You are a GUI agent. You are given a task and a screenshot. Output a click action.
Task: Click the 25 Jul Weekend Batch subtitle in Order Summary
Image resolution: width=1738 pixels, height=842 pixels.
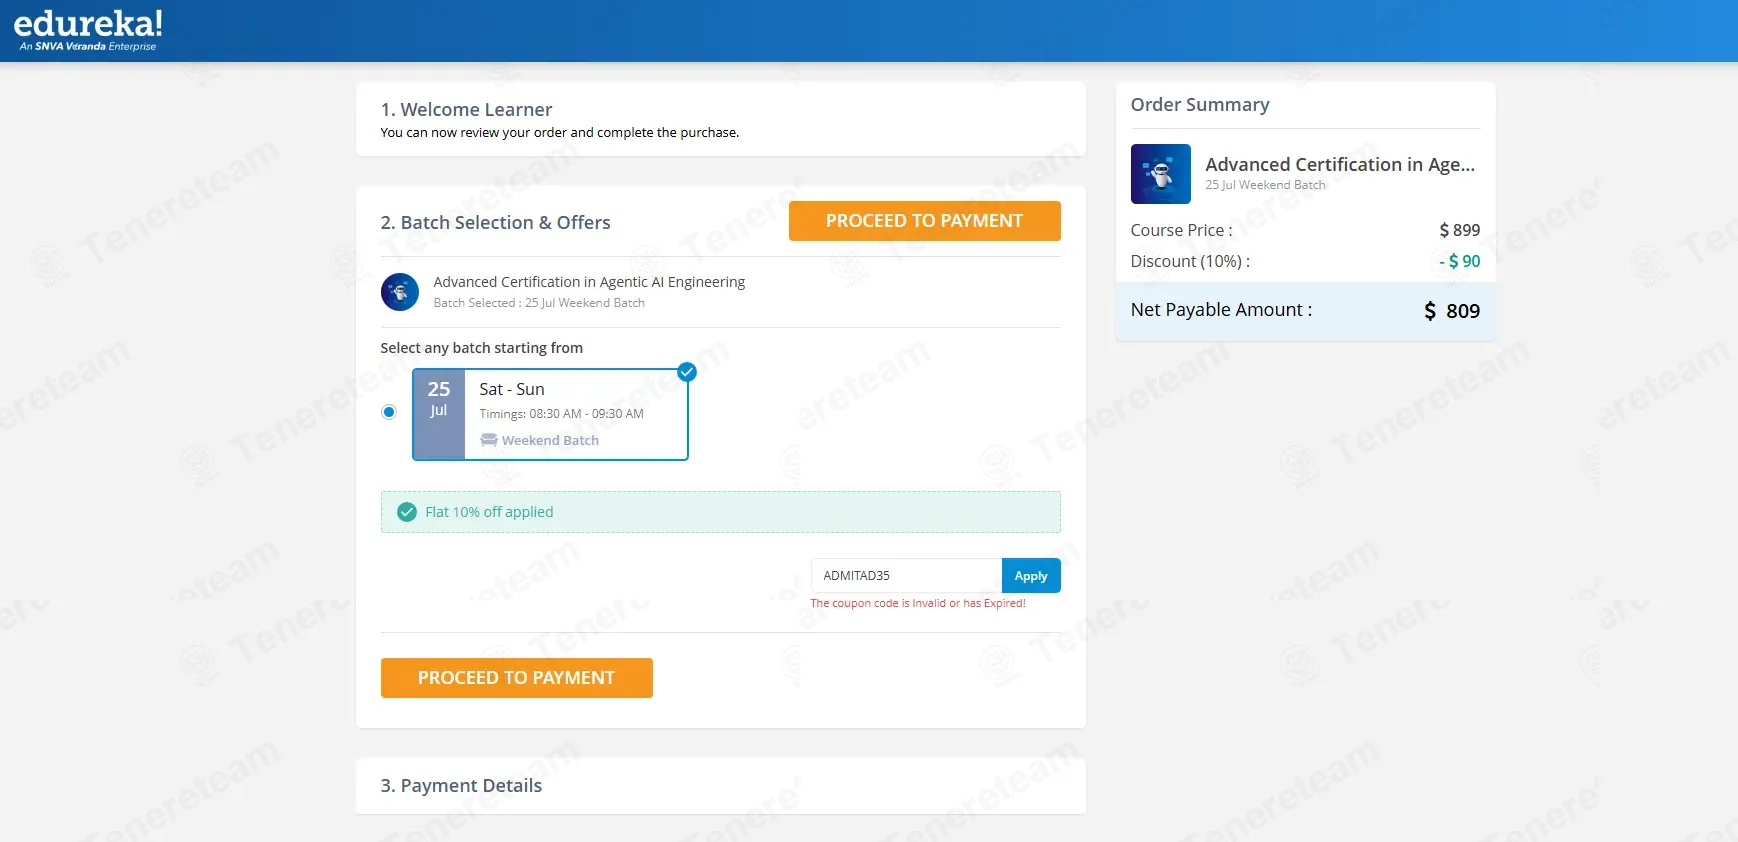(x=1265, y=185)
